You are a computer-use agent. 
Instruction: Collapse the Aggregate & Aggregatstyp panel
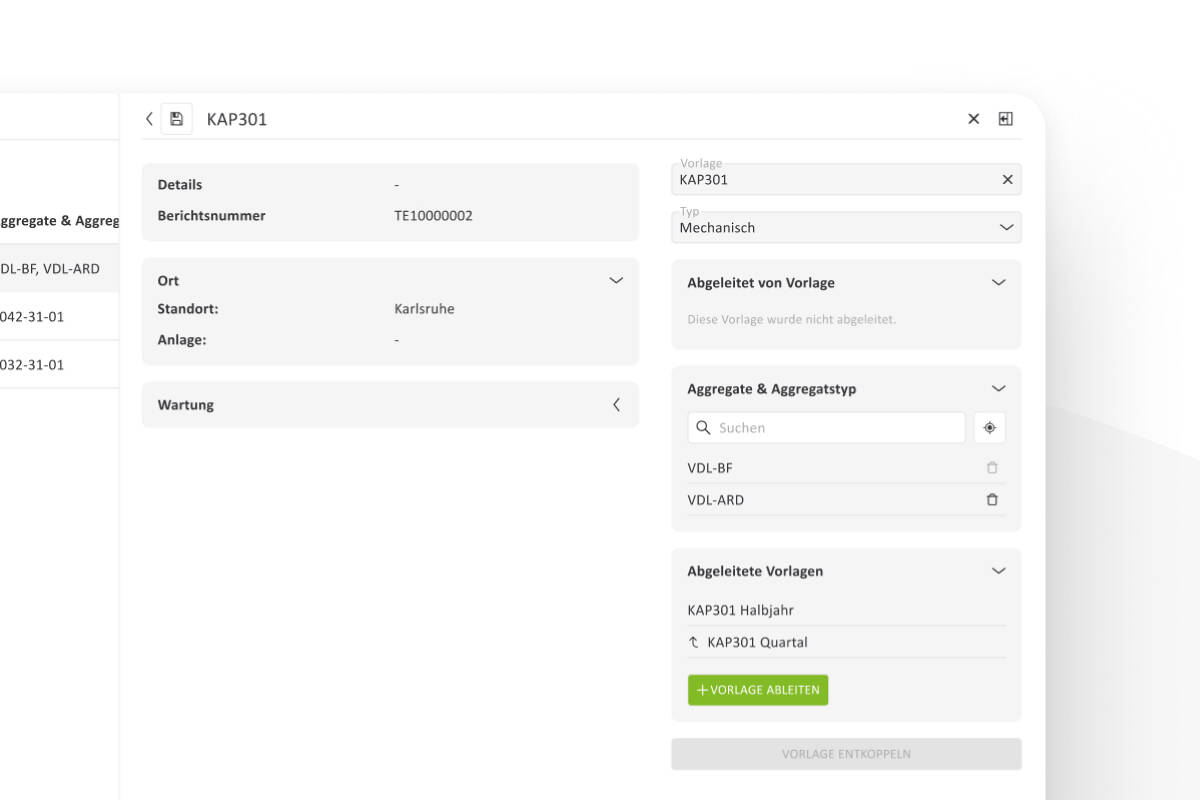click(x=998, y=389)
